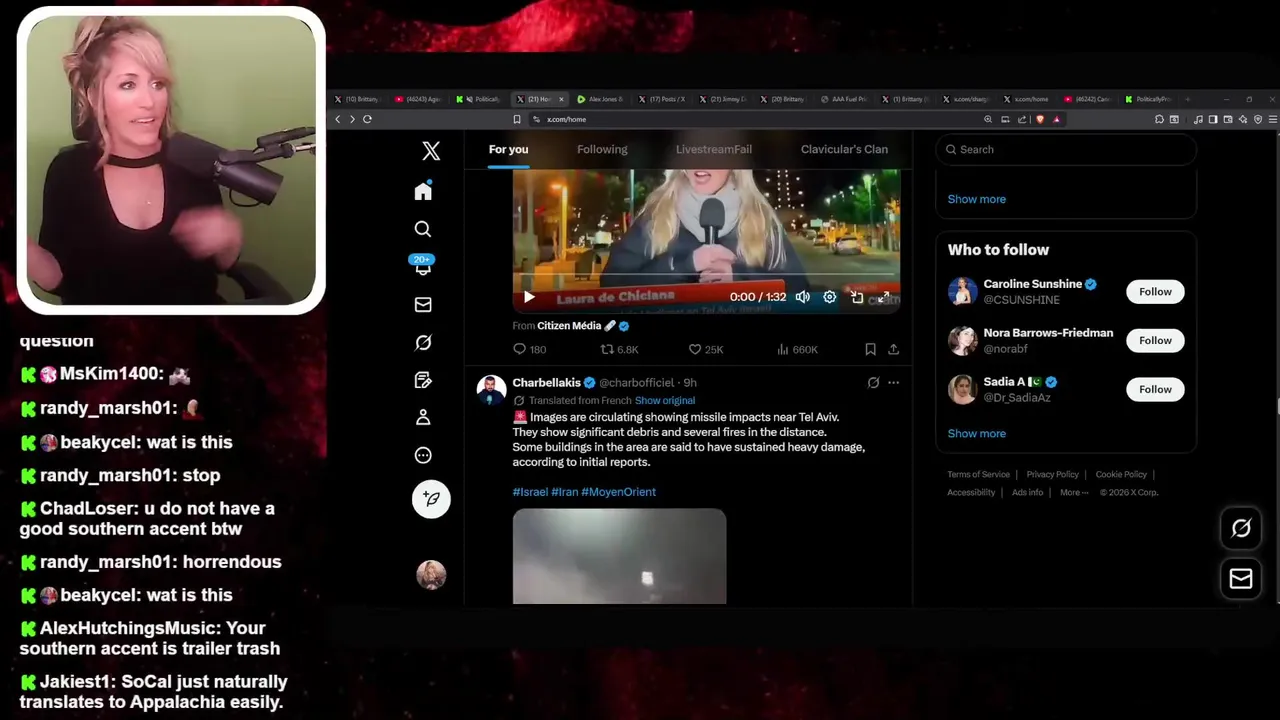Viewport: 1280px width, 720px height.
Task: Show original French post text
Action: click(665, 400)
